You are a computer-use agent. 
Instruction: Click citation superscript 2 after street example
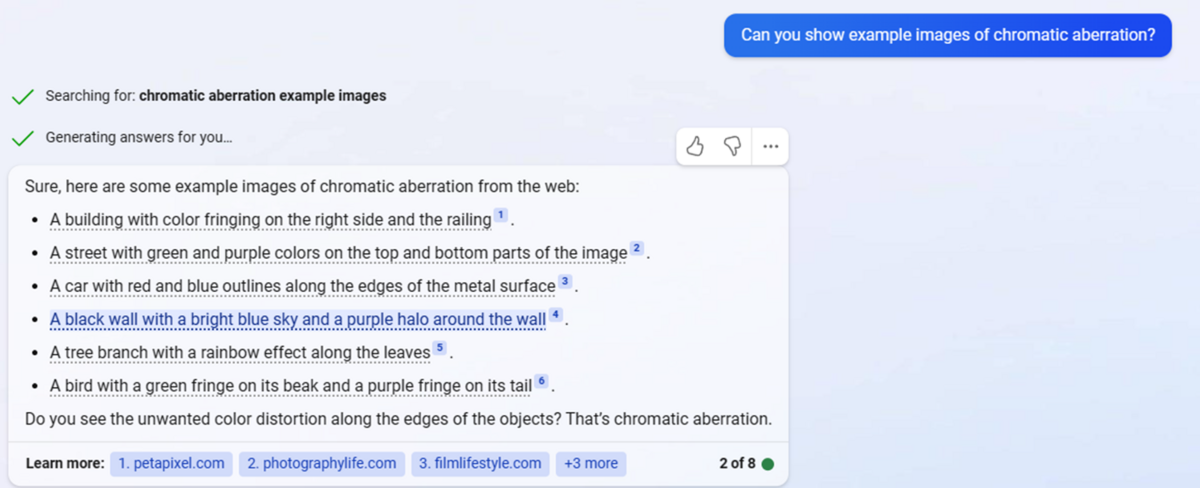click(x=637, y=249)
